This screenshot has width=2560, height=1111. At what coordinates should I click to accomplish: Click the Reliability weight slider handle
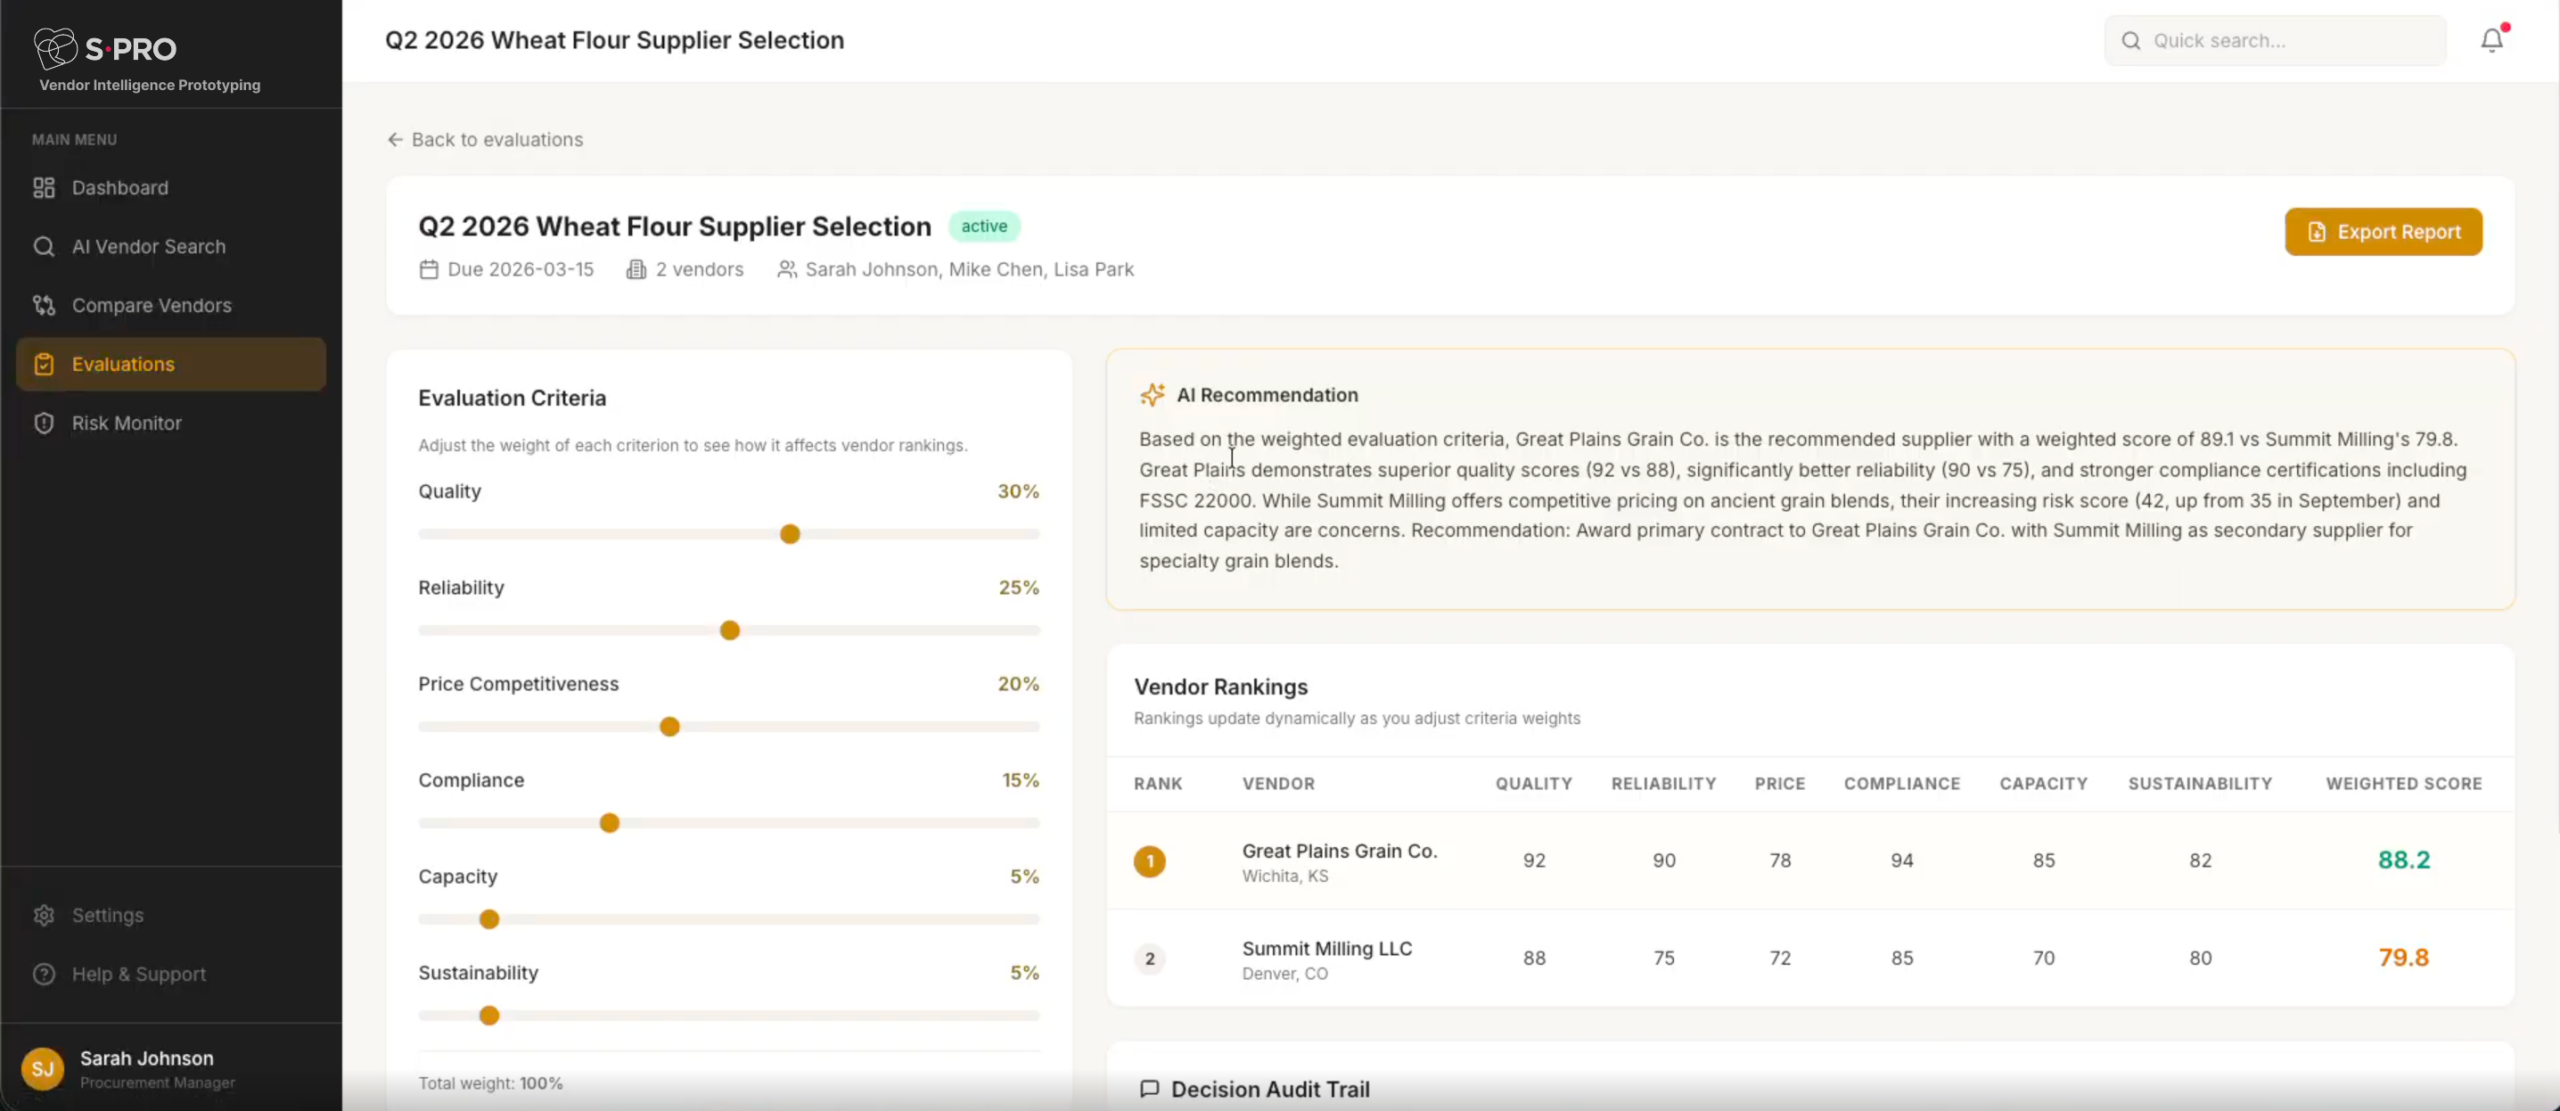(730, 631)
